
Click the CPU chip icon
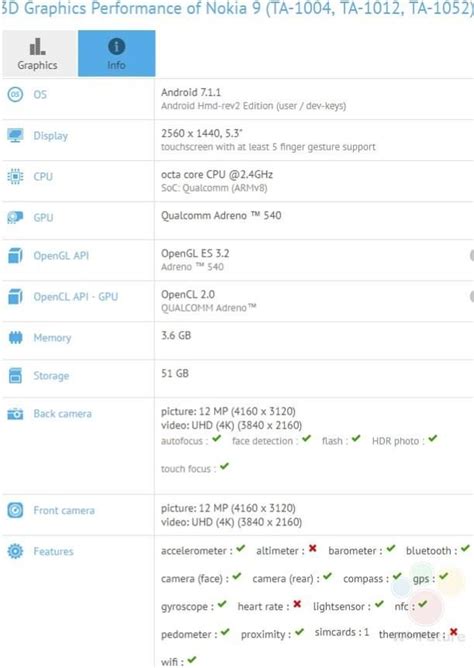(15, 176)
